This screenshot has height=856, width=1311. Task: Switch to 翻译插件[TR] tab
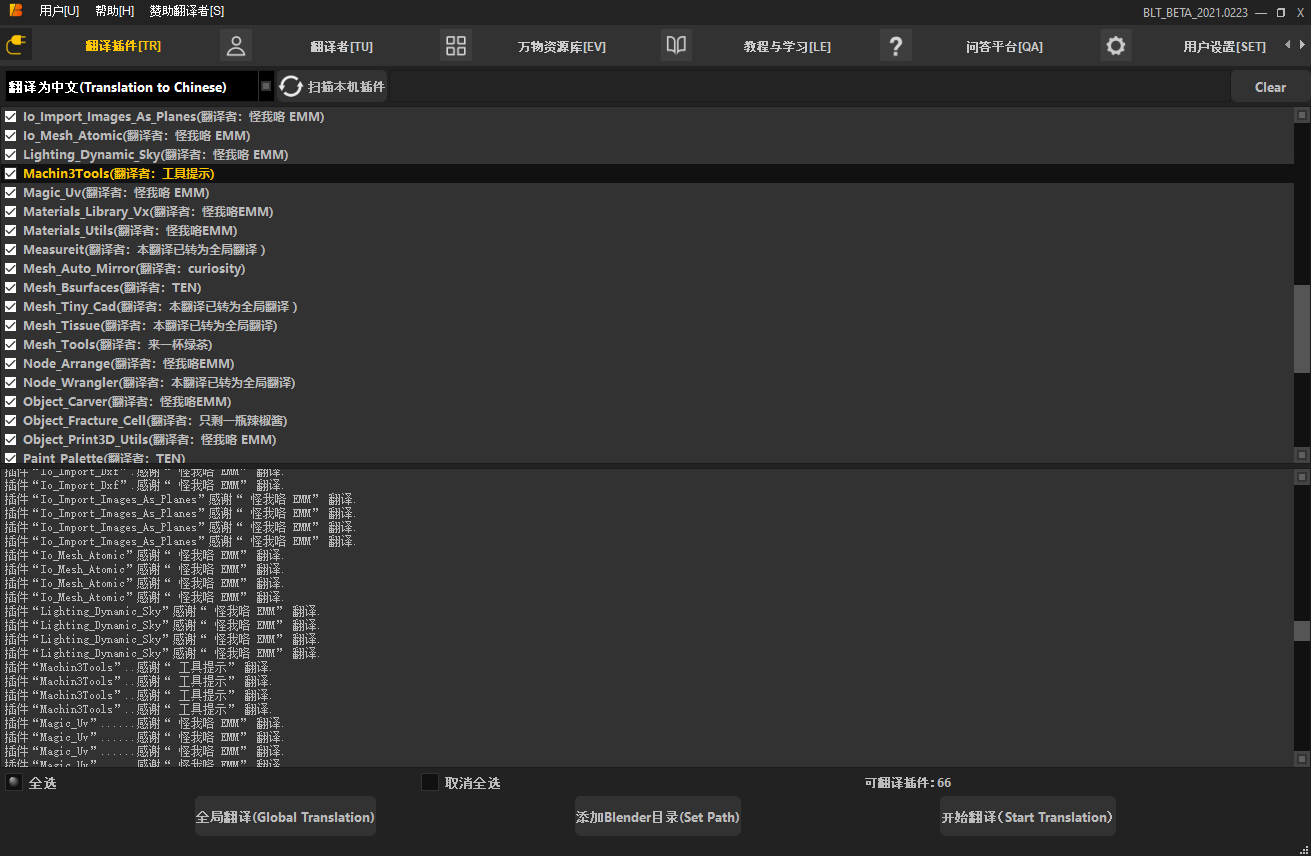click(123, 46)
